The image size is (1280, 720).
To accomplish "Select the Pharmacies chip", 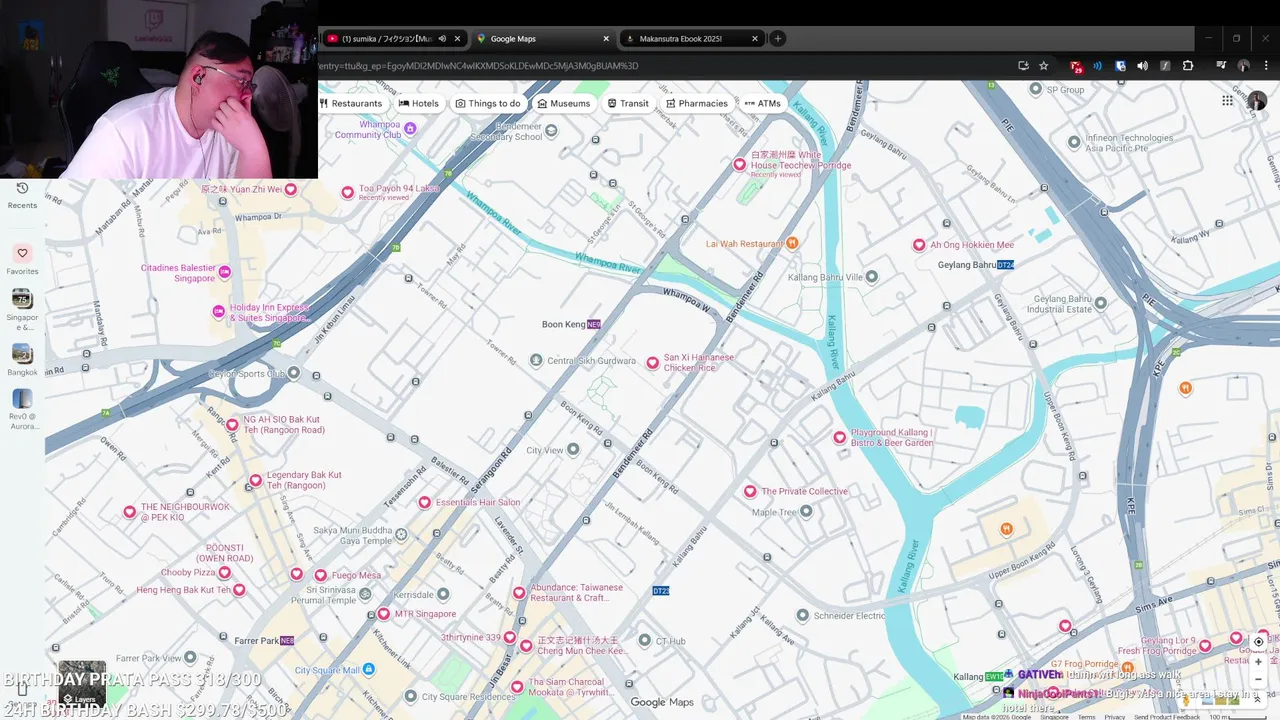I will [697, 103].
